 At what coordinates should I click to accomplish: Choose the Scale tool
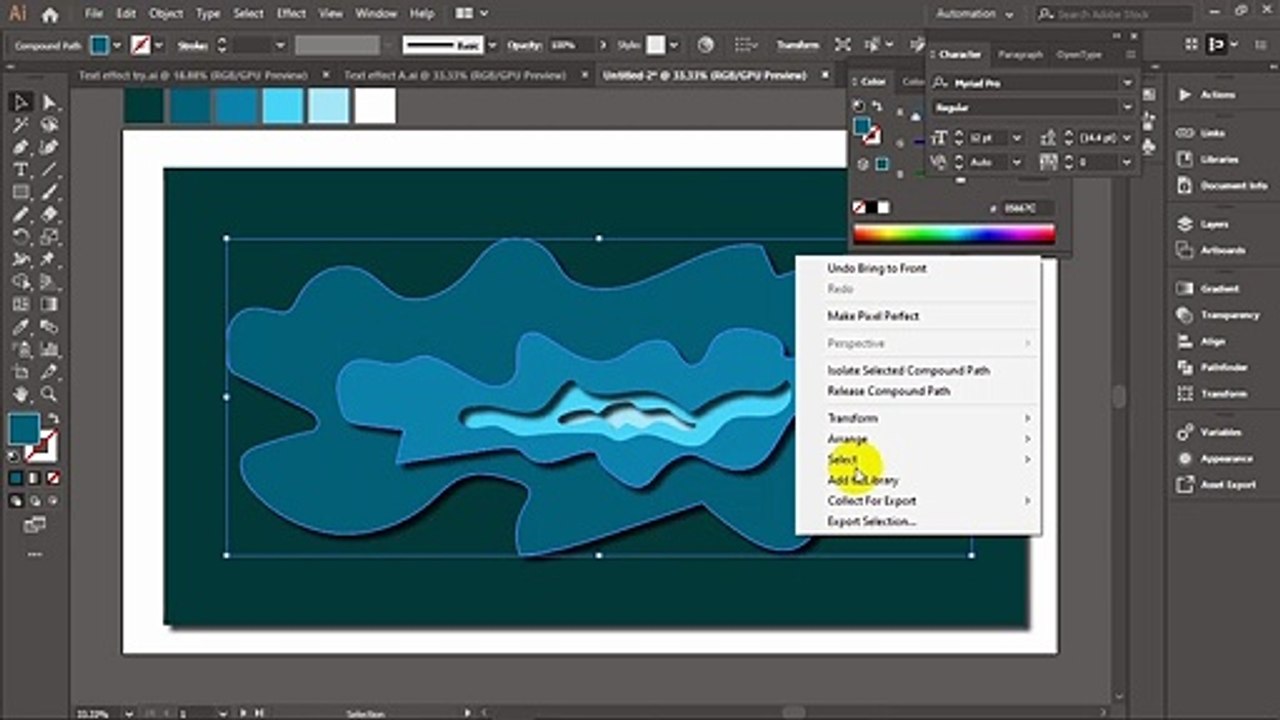[49, 237]
